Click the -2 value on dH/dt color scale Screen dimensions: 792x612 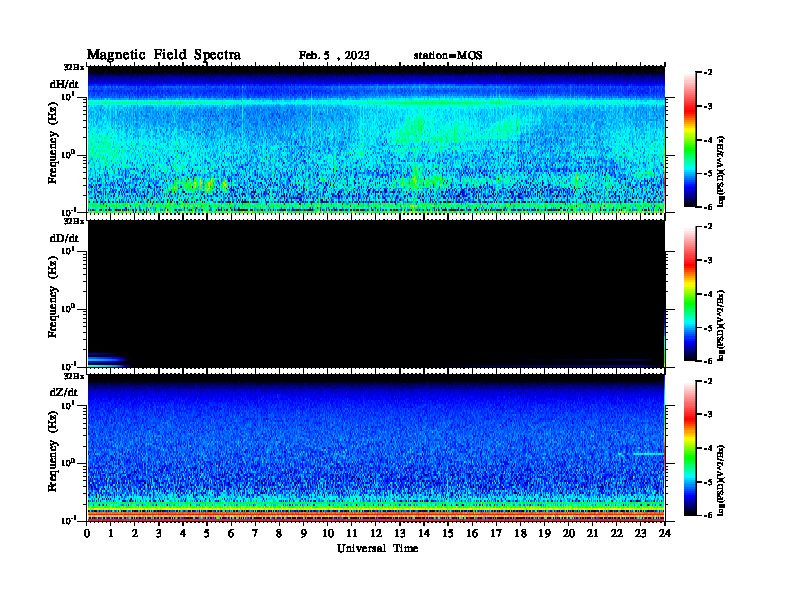pyautogui.click(x=709, y=73)
